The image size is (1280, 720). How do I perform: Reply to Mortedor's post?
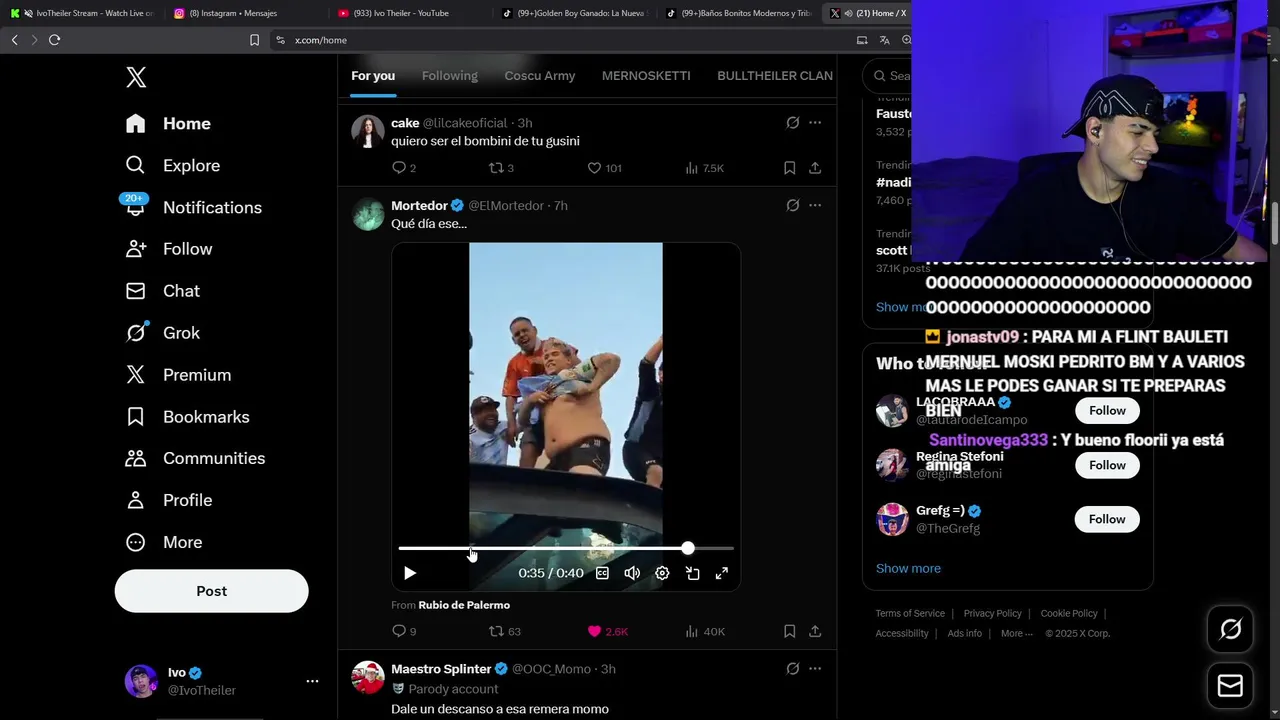[x=398, y=631]
